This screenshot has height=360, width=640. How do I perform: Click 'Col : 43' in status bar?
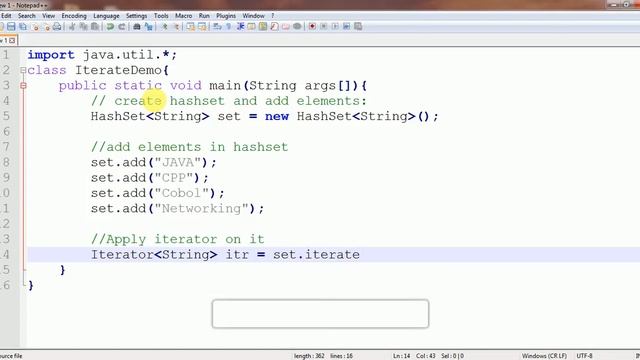[x=426, y=356]
